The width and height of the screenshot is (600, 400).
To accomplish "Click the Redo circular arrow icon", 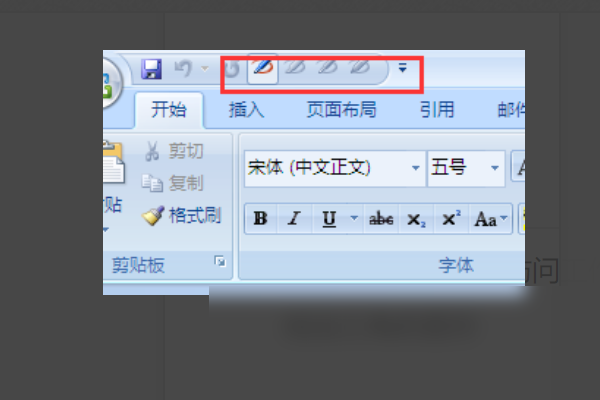I will point(232,70).
